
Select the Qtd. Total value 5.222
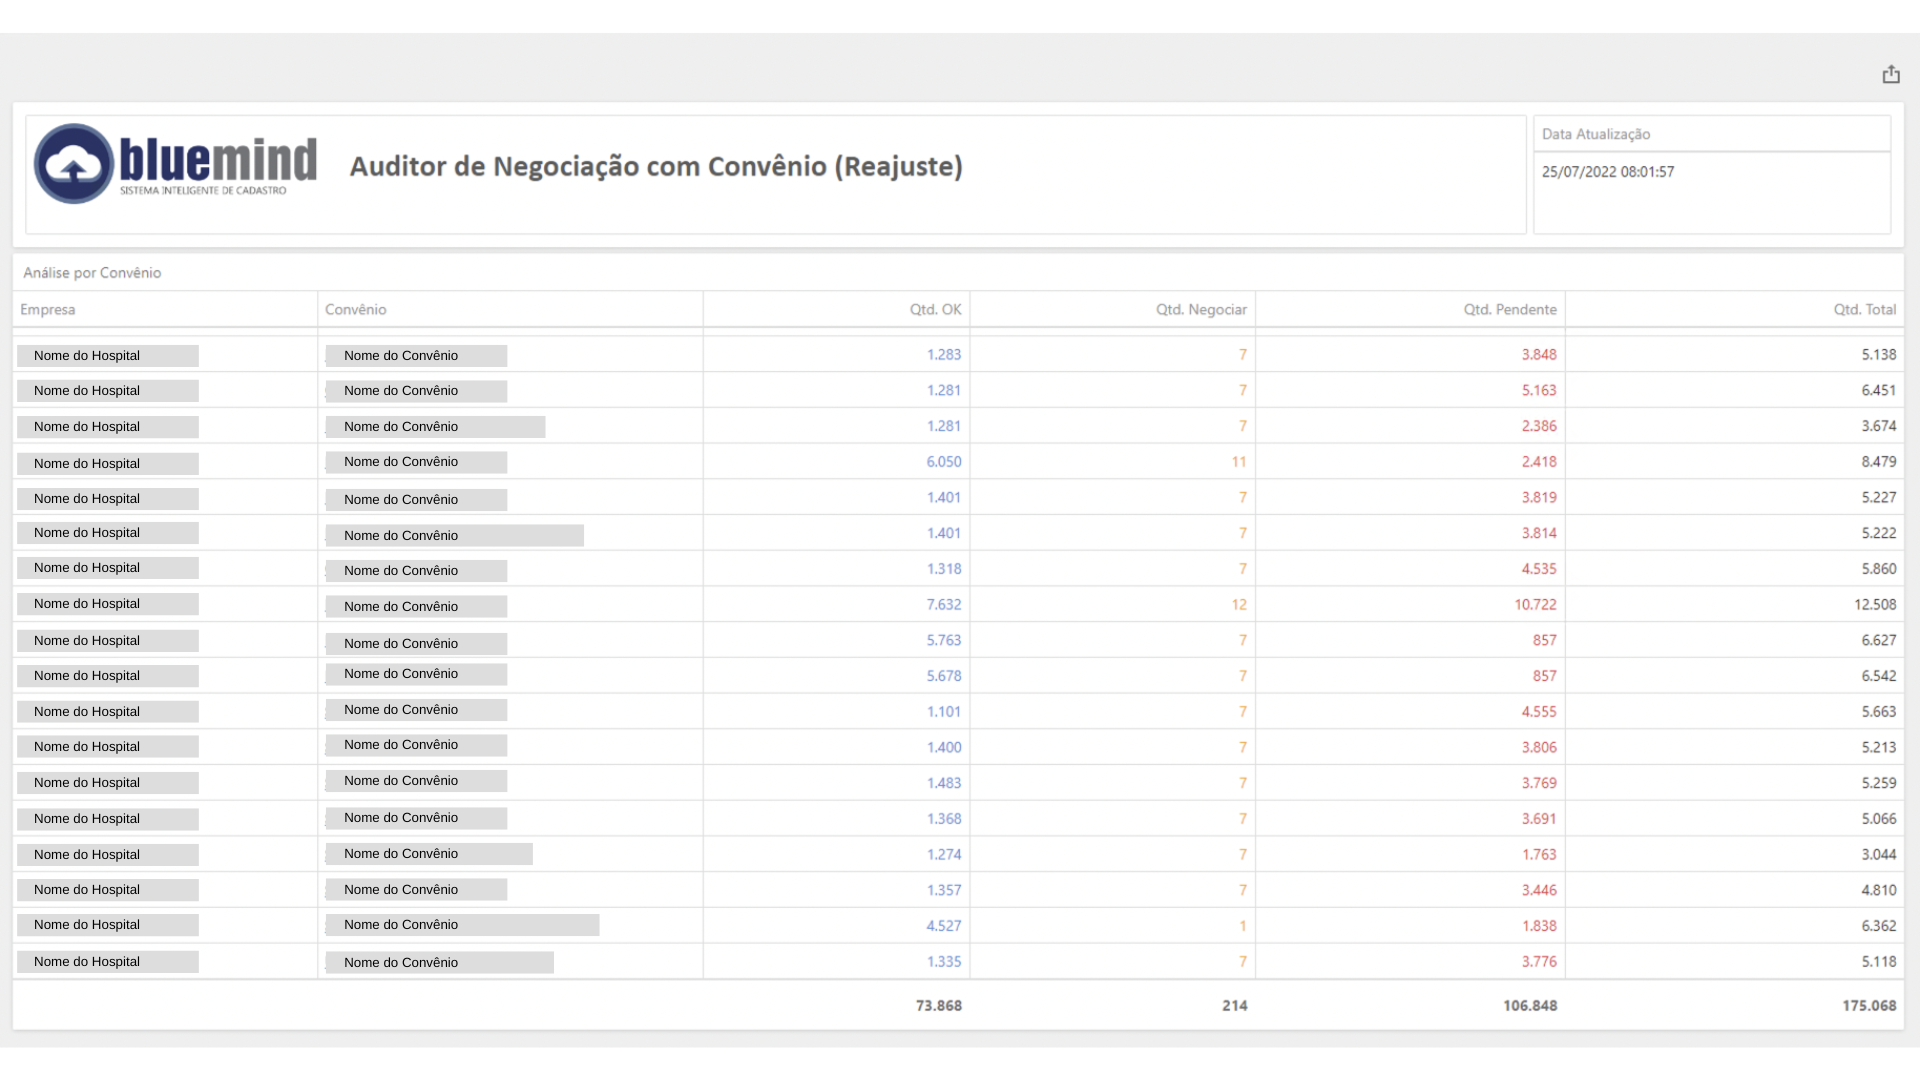1878,534
